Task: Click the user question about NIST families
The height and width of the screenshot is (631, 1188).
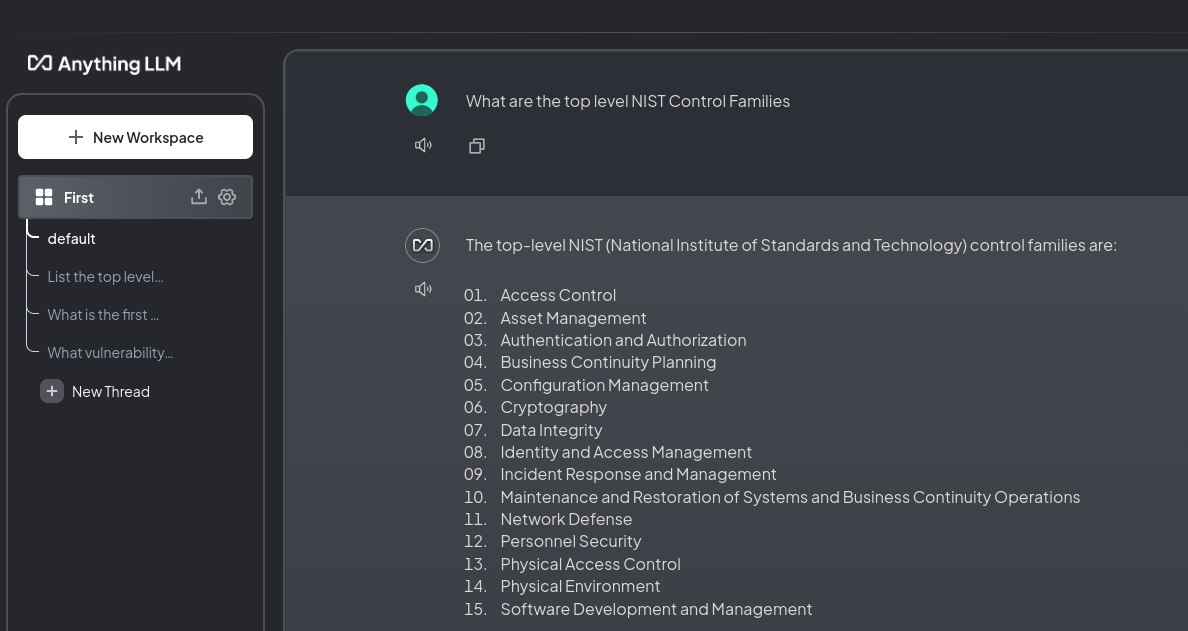Action: 627,101
